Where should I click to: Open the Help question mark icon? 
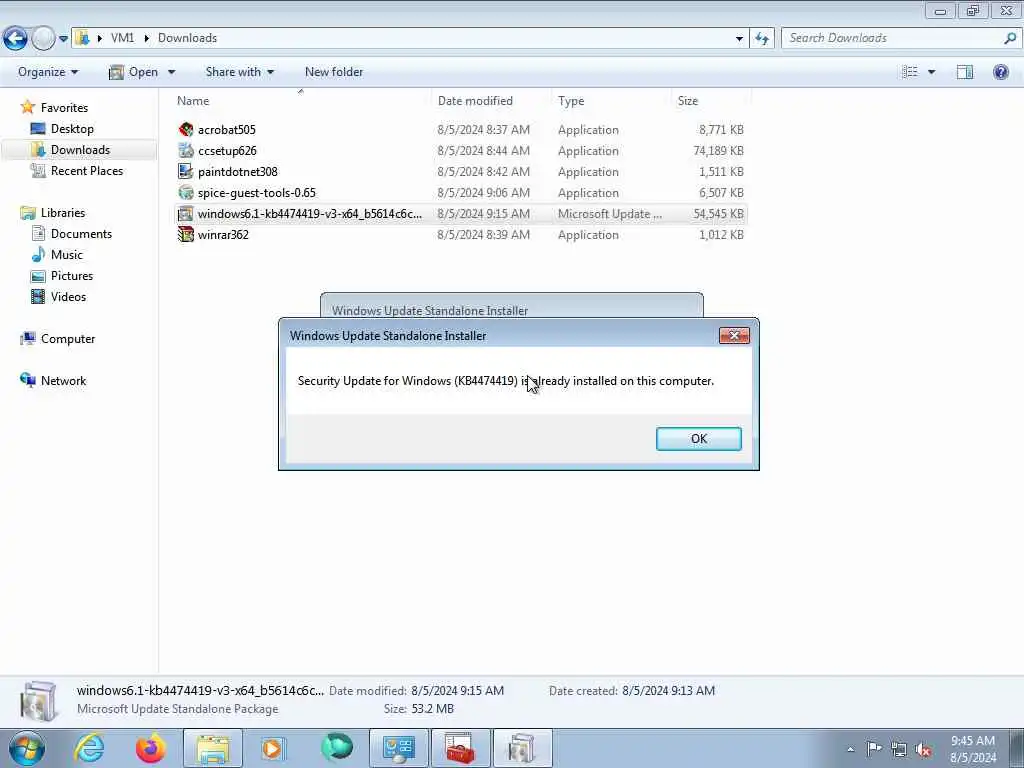[1000, 72]
